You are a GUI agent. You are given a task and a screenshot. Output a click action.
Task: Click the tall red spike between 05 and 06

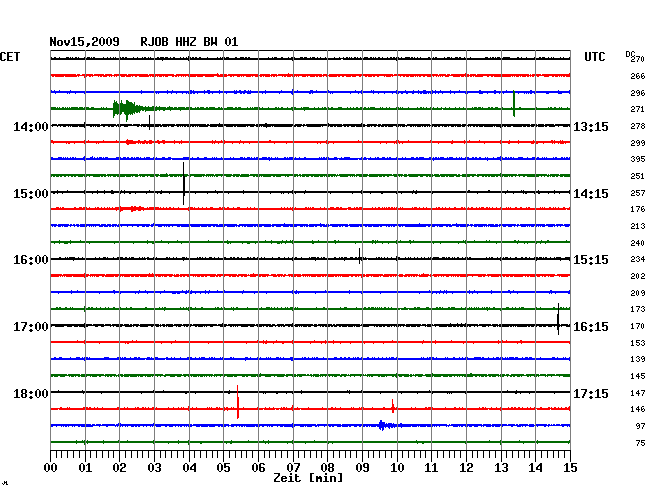coord(238,402)
